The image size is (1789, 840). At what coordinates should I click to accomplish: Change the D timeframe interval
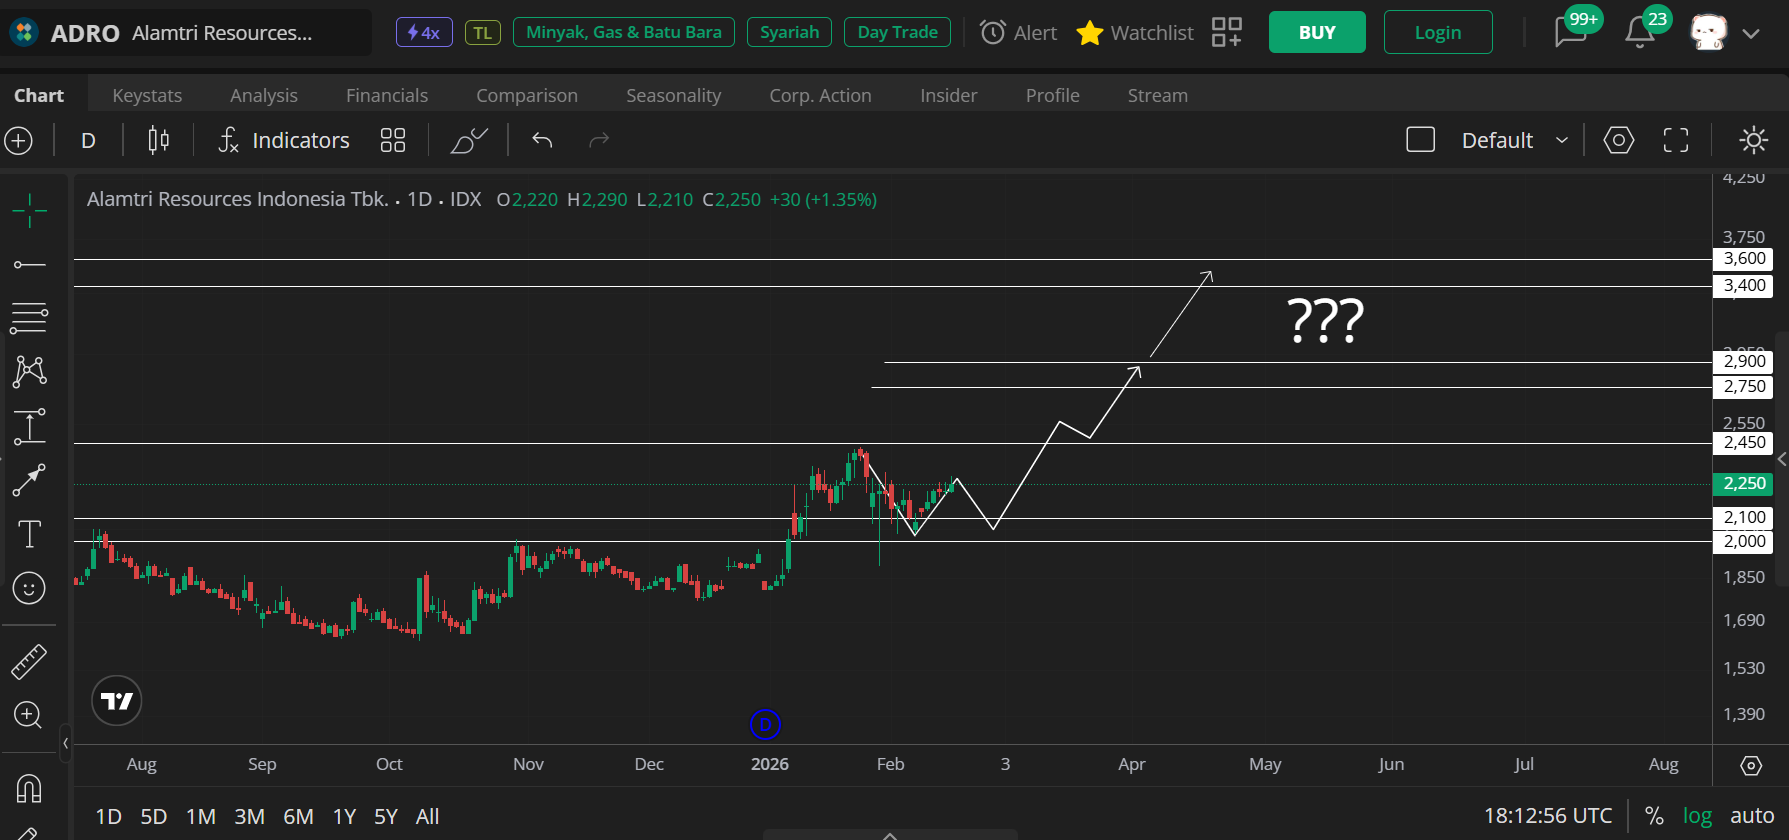88,140
